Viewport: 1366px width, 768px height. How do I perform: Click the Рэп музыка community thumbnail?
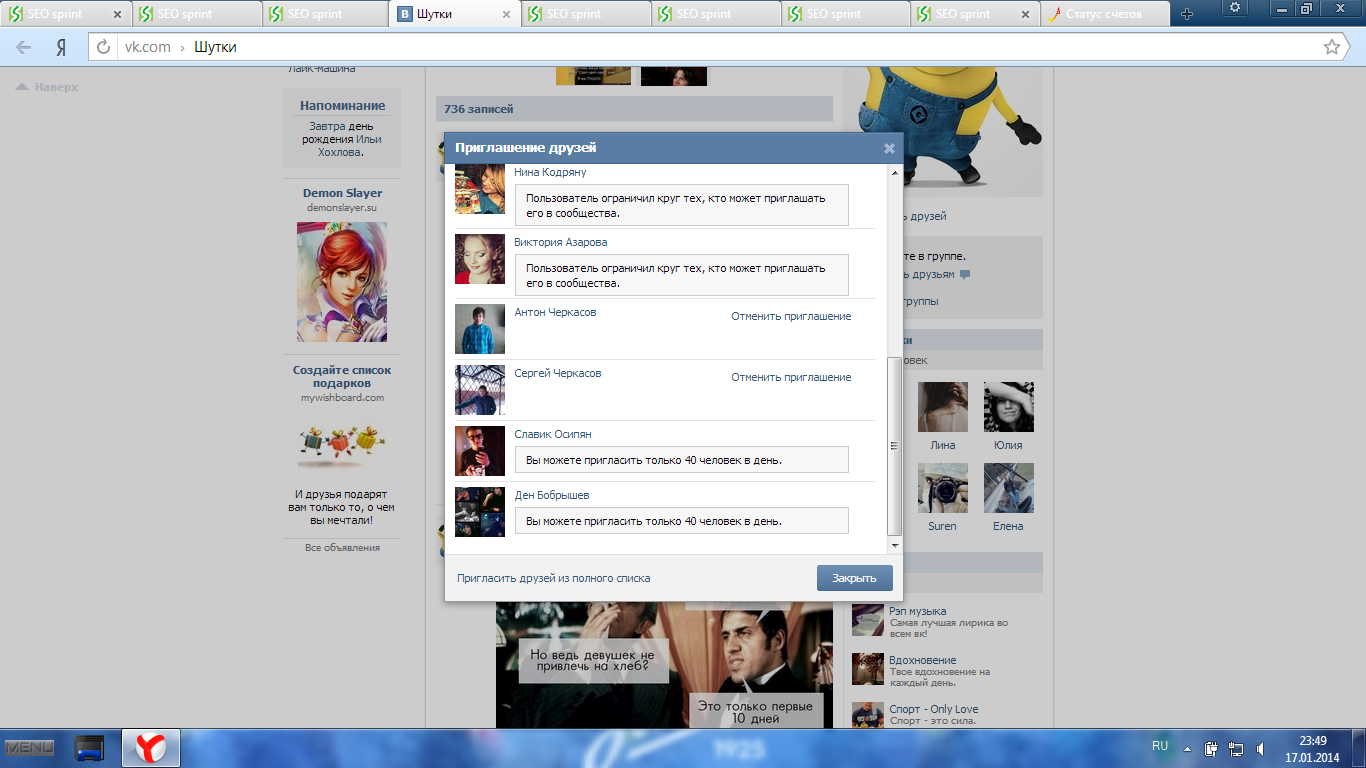[x=867, y=620]
